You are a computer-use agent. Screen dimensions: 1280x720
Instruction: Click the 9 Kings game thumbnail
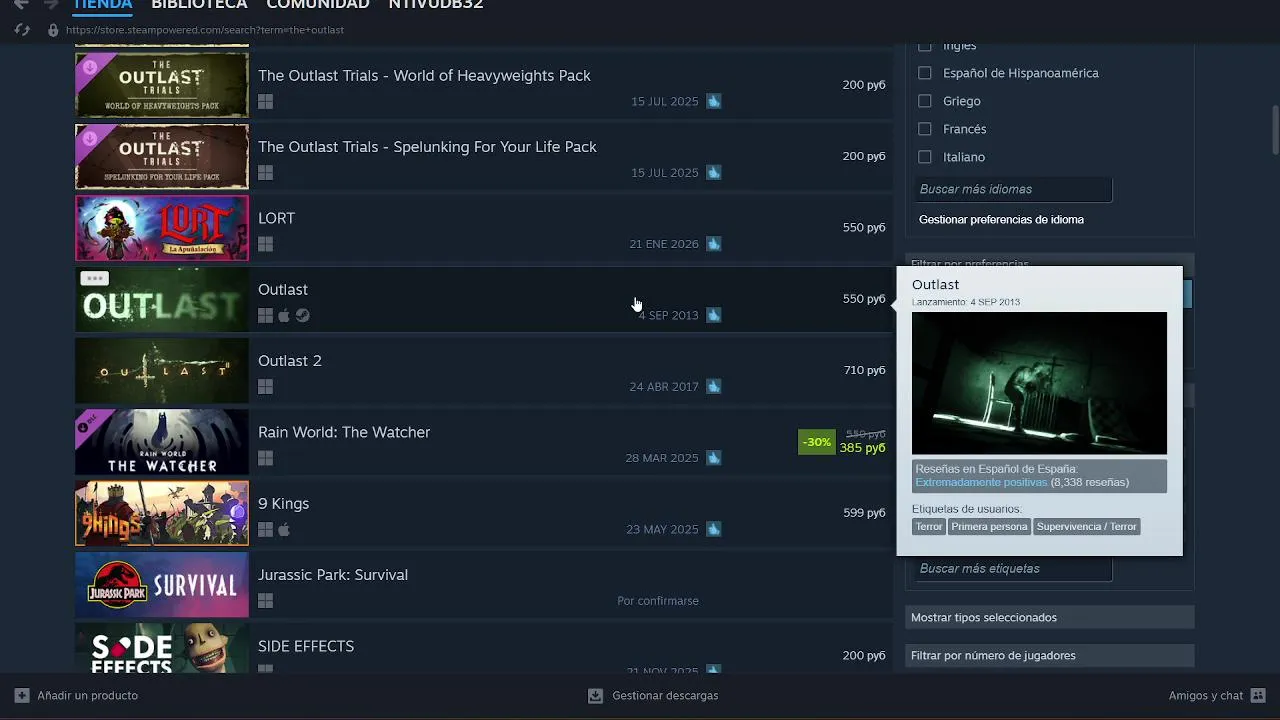point(162,513)
